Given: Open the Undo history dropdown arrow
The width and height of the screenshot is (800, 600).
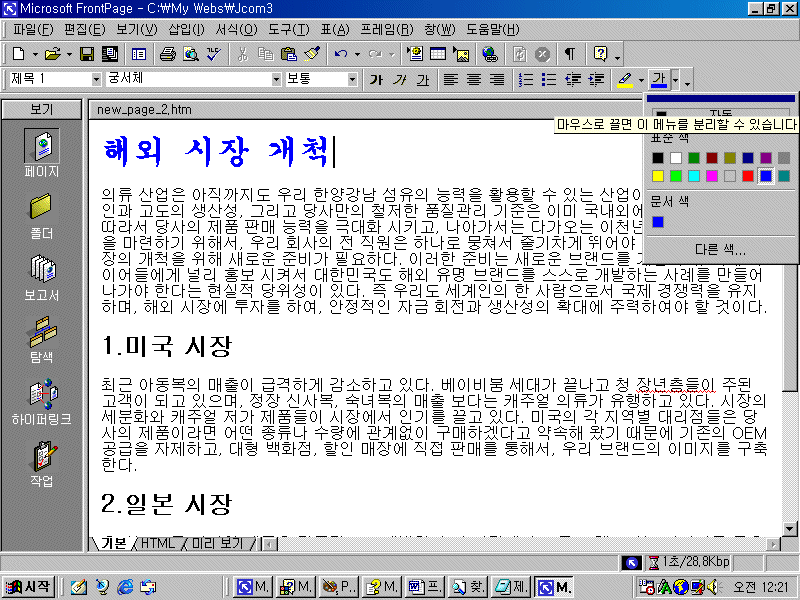Looking at the screenshot, I should pyautogui.click(x=357, y=54).
